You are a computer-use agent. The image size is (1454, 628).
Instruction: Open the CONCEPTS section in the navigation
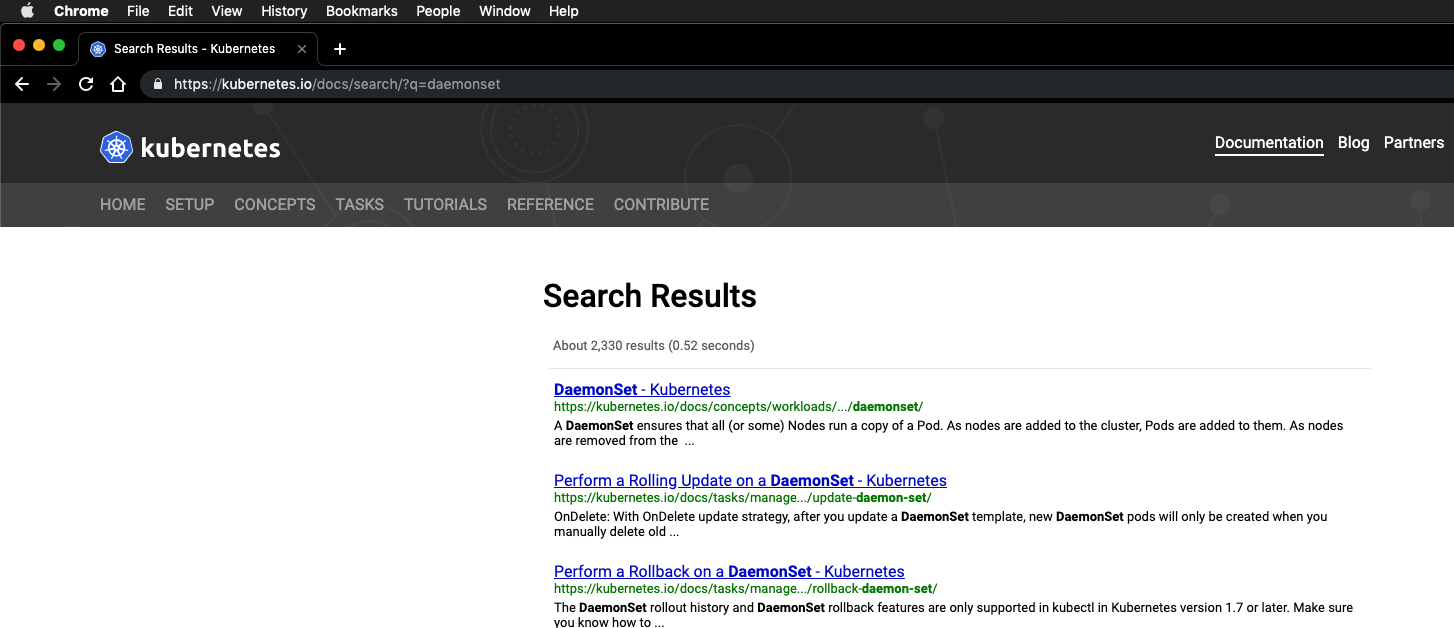coord(274,204)
